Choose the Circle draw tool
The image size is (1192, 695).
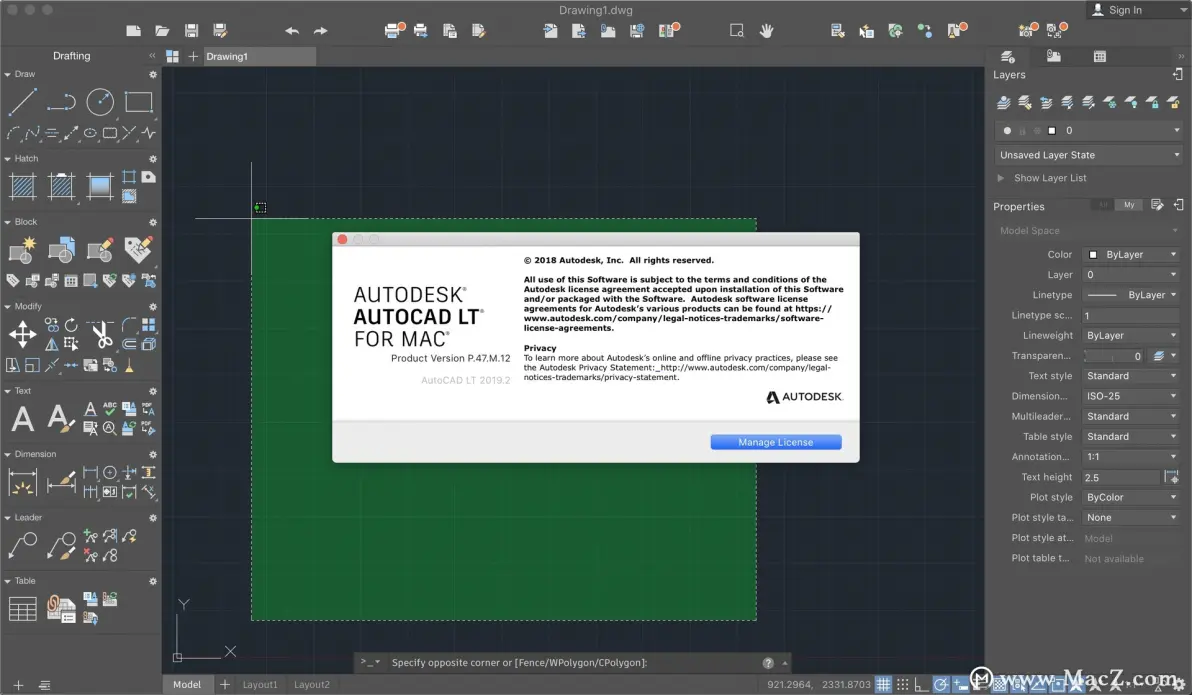[100, 102]
